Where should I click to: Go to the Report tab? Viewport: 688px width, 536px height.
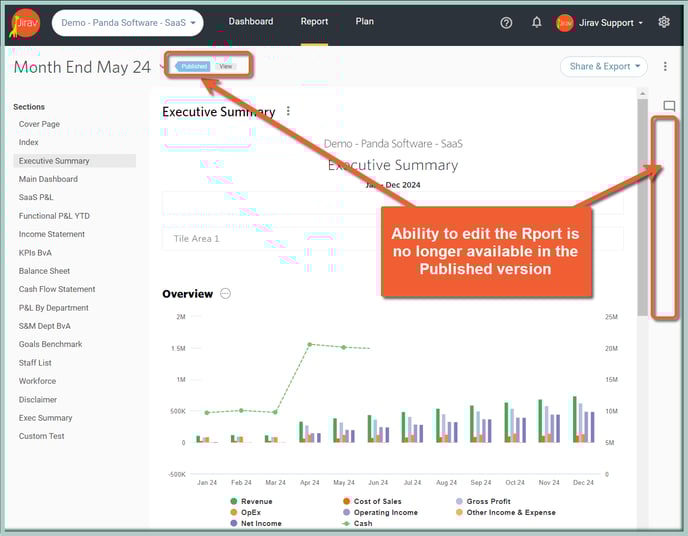(x=314, y=21)
